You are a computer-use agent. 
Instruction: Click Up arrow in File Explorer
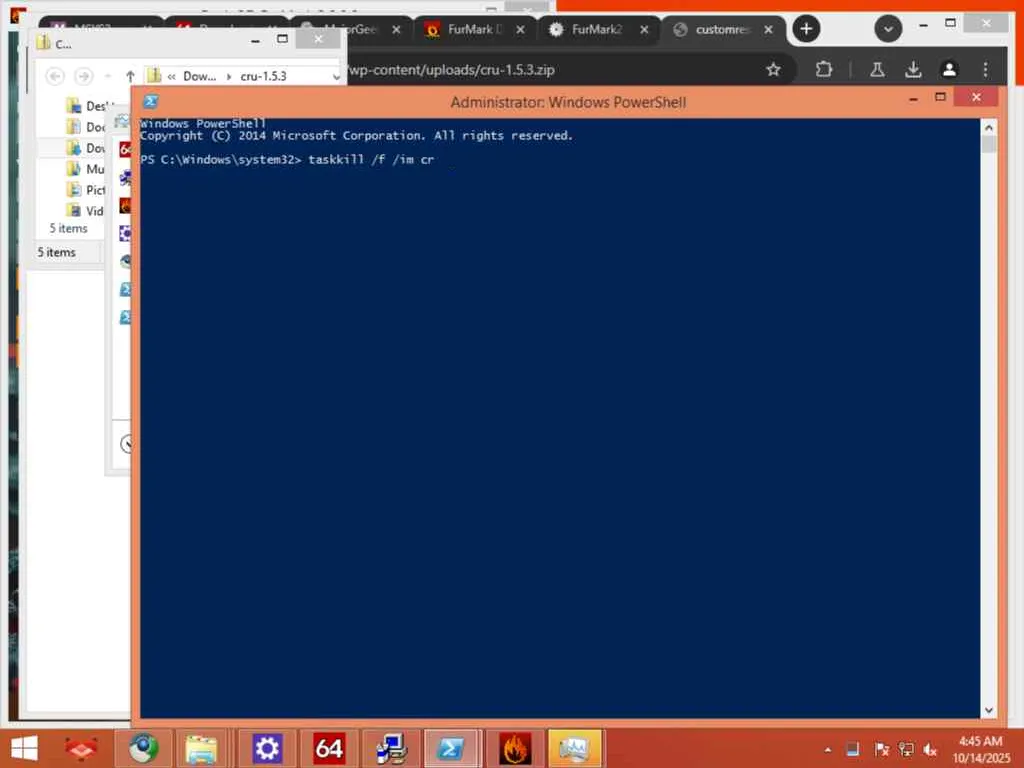tap(130, 76)
